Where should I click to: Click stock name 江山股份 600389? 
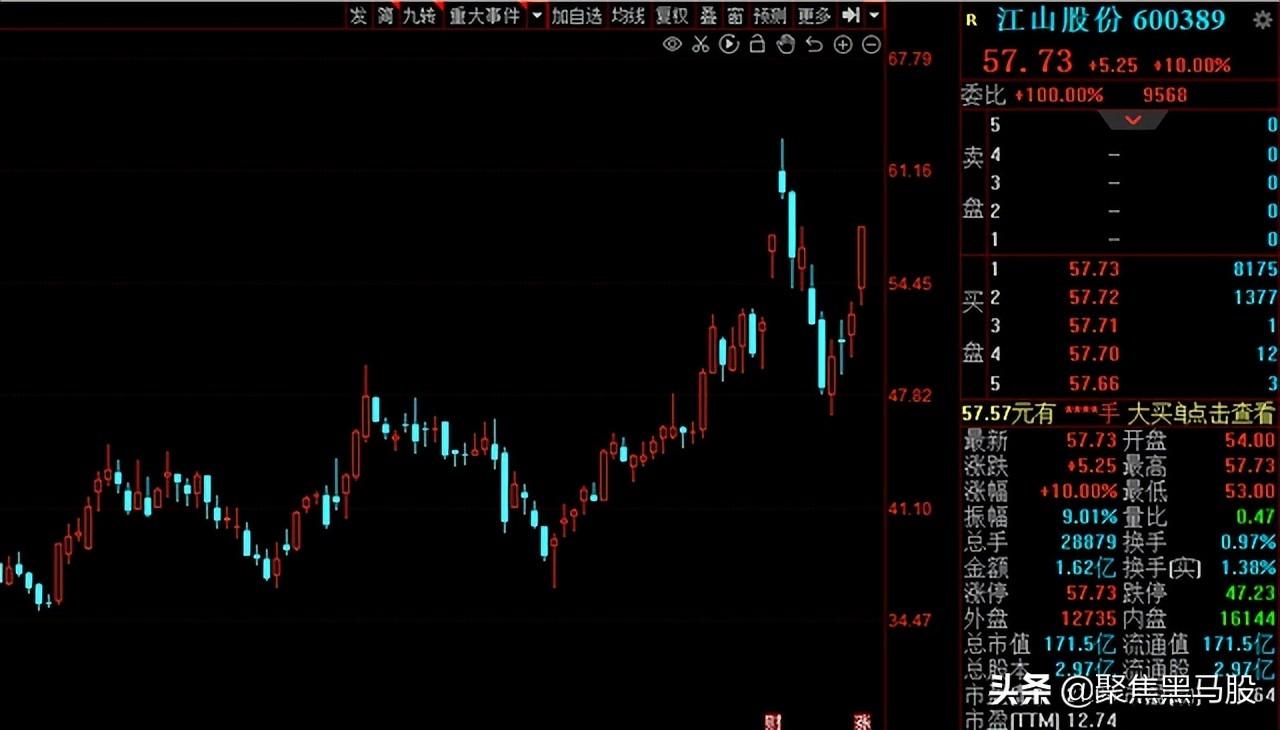point(1110,20)
